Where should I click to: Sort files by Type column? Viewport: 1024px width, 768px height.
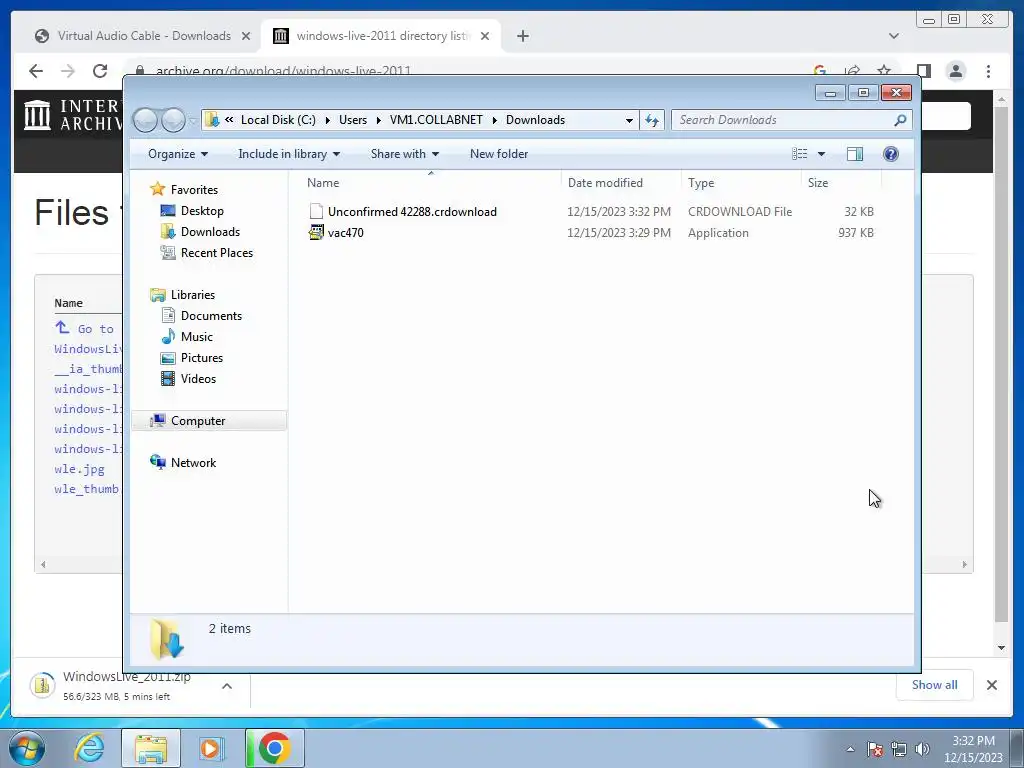click(x=741, y=183)
